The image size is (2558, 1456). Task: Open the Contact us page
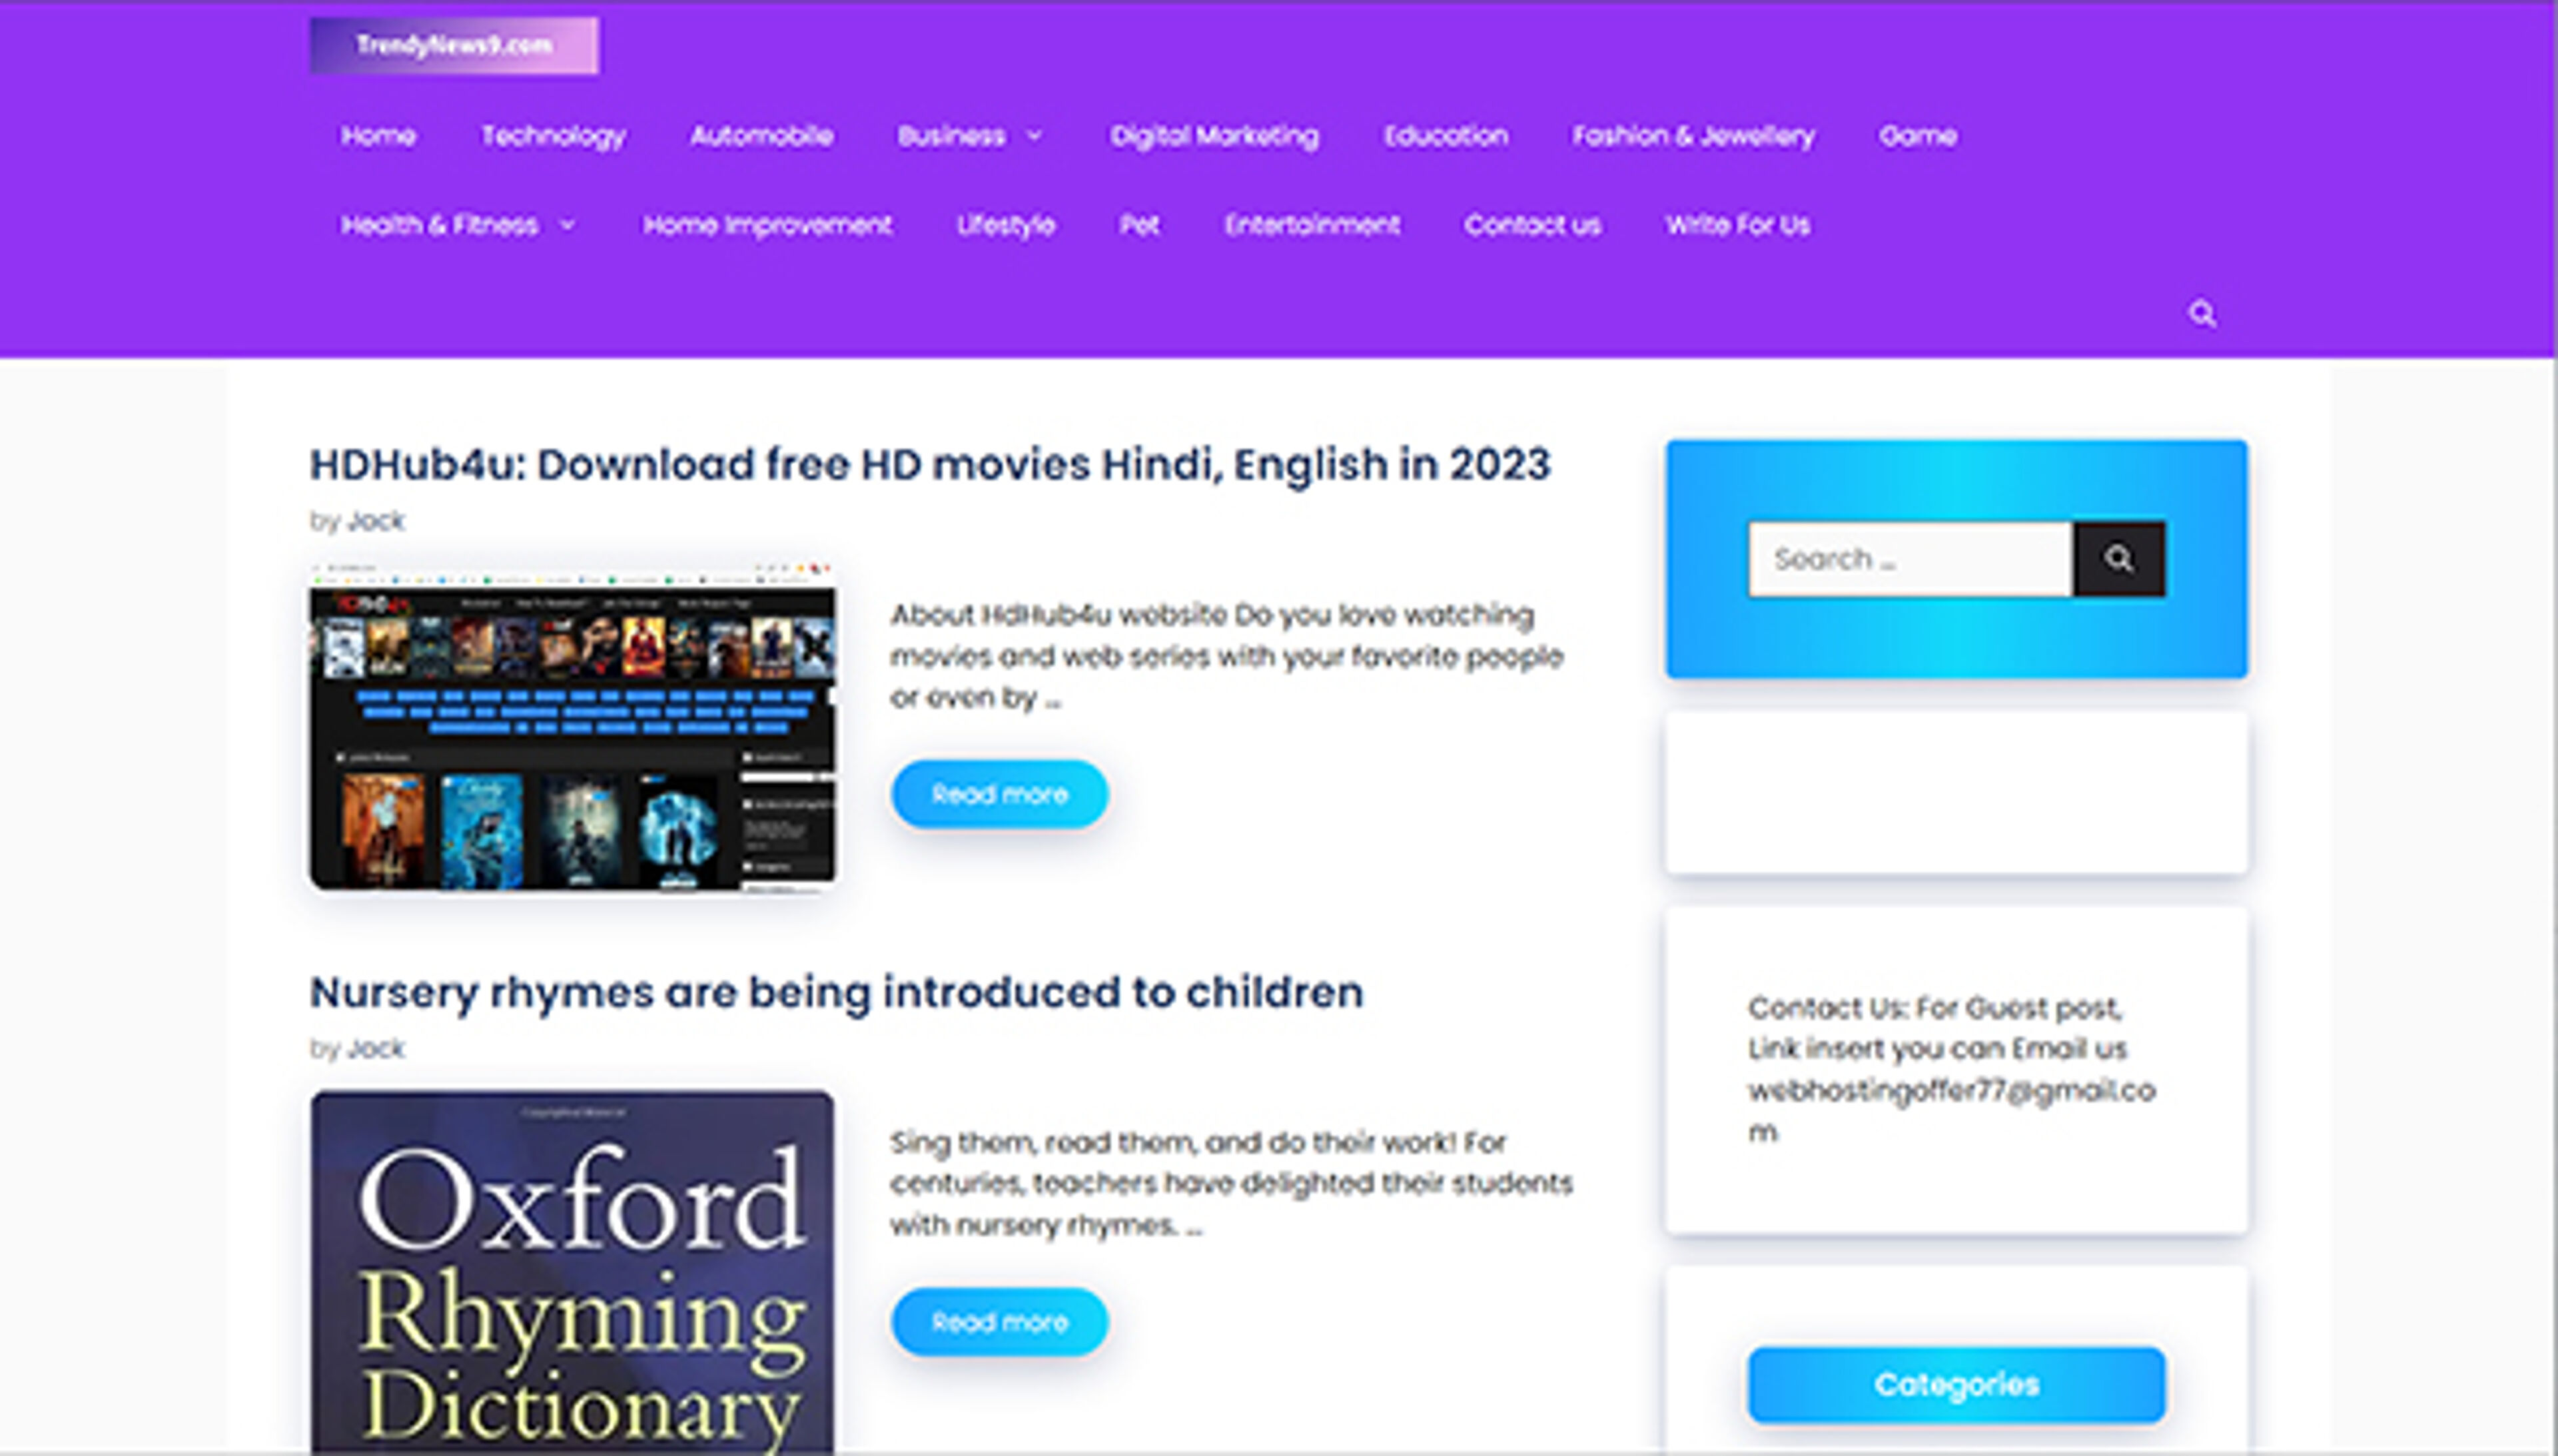(x=1532, y=225)
